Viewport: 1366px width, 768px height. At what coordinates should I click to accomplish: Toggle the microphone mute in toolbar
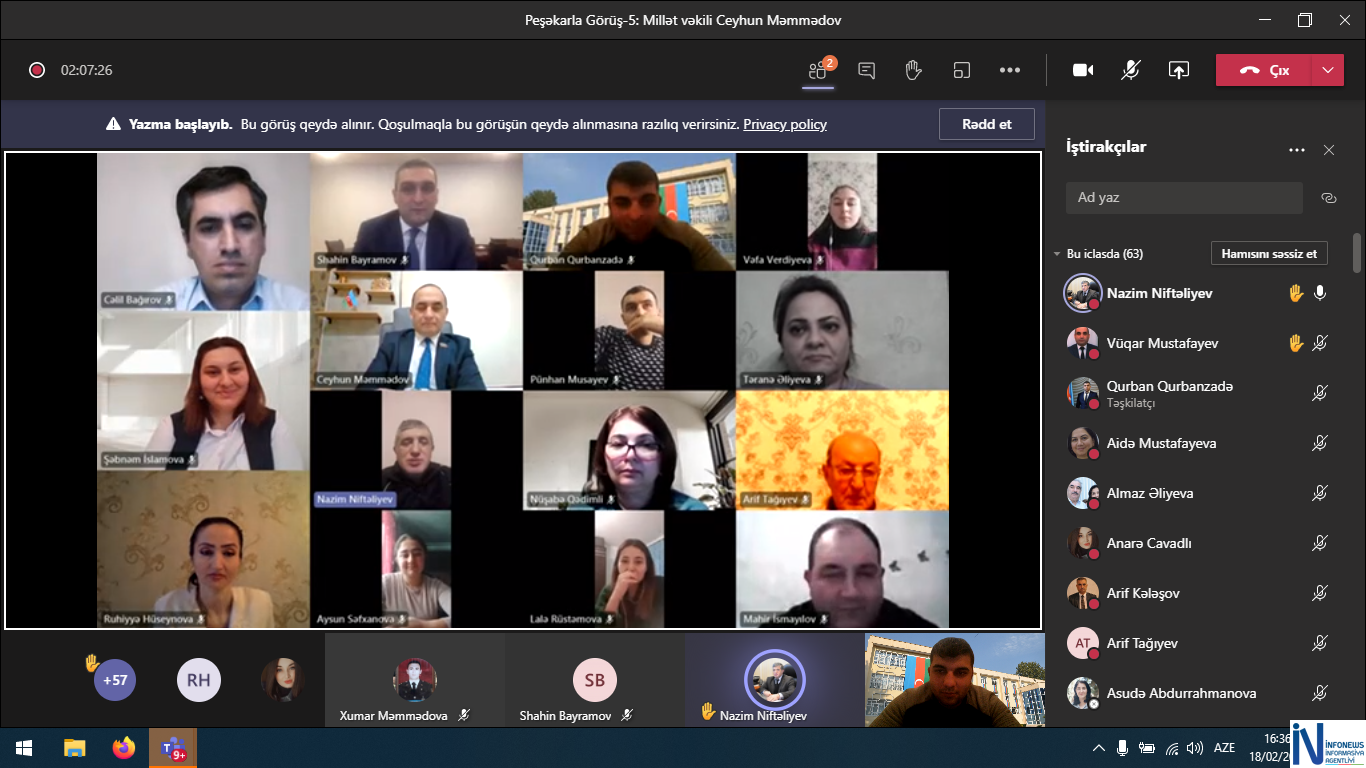pos(1131,70)
